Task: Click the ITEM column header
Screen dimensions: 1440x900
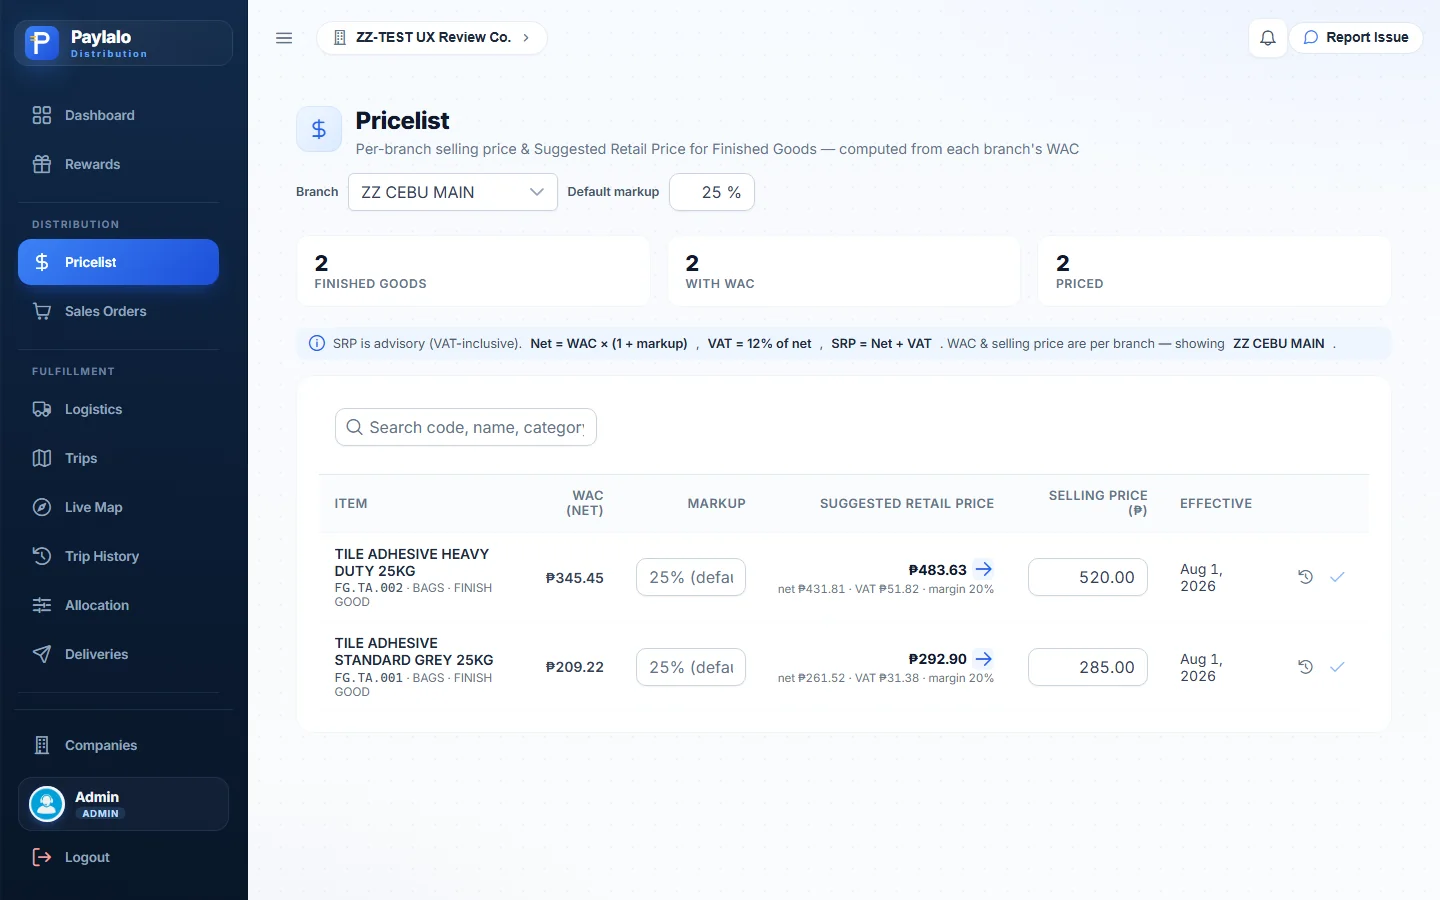Action: coord(351,504)
